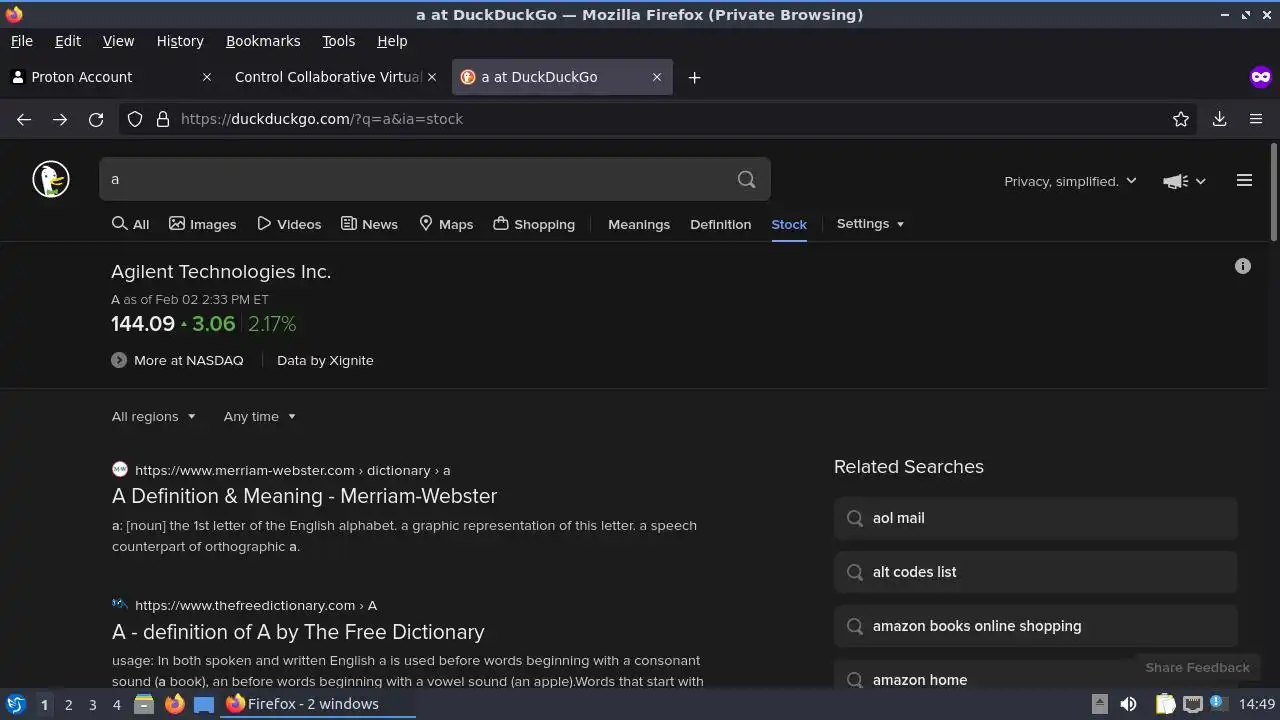Close the 'a at DuckDuckGo' tab
The height and width of the screenshot is (720, 1280).
coord(657,77)
